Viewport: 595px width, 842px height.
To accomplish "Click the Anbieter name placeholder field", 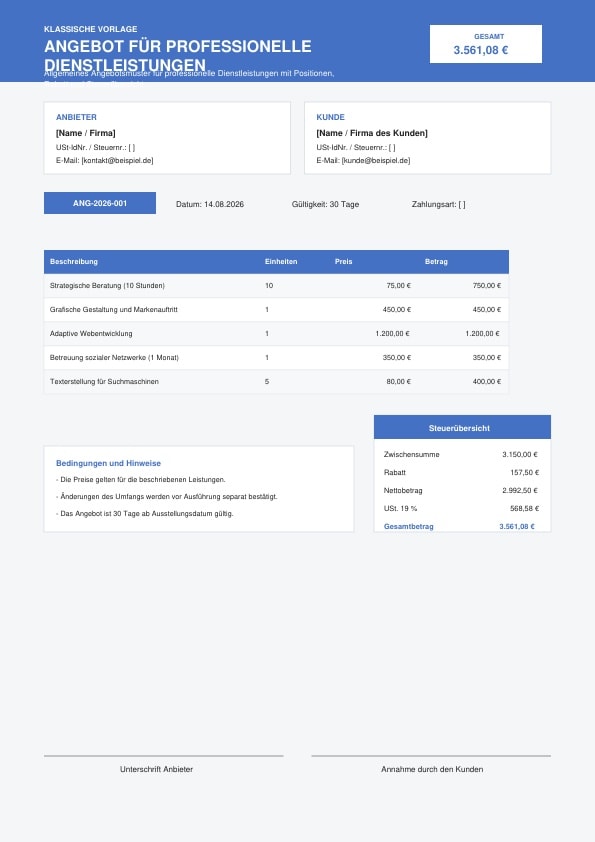I will (x=85, y=133).
